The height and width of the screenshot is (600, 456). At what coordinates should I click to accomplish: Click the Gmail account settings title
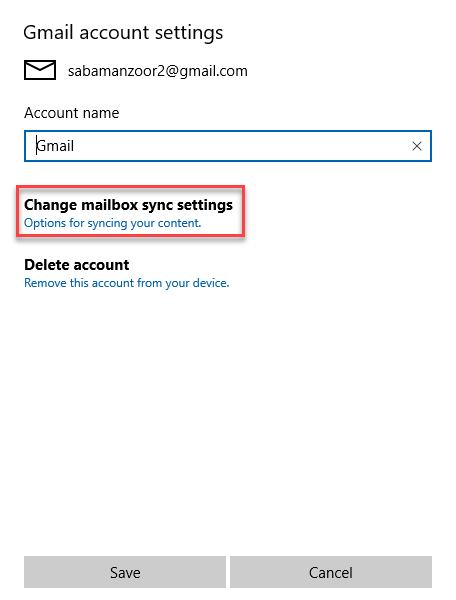point(123,33)
